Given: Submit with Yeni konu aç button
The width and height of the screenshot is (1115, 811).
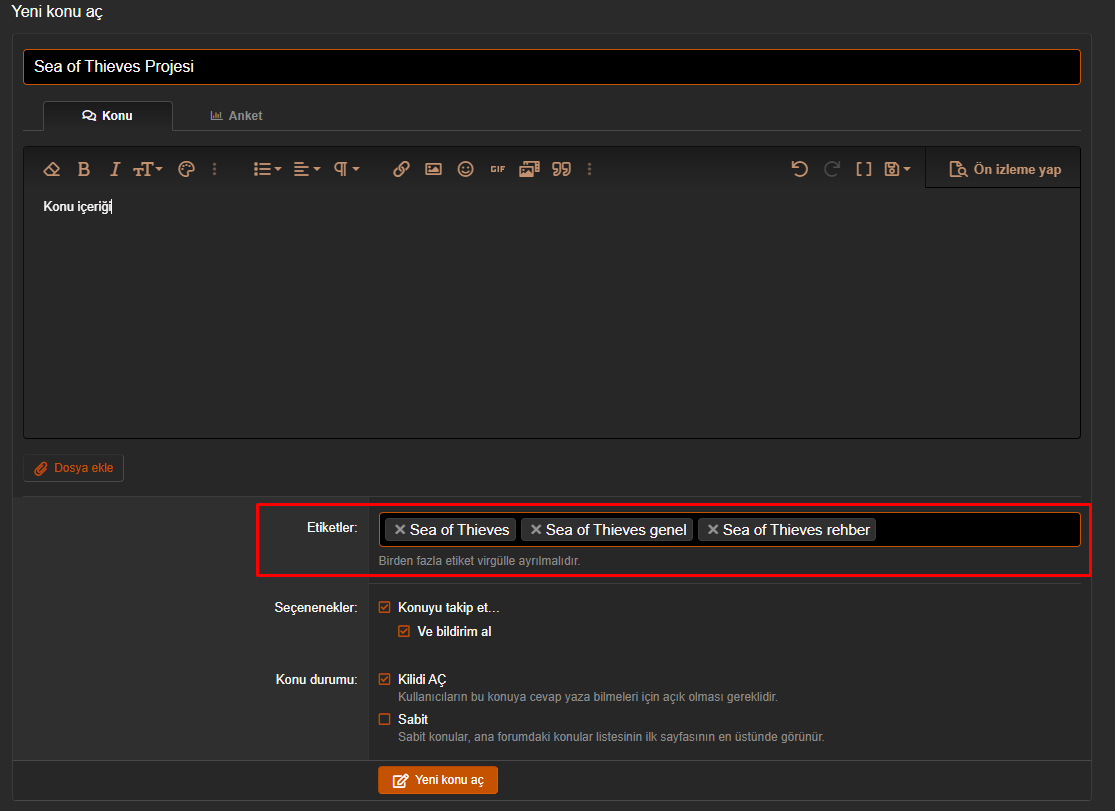Looking at the screenshot, I should [438, 780].
